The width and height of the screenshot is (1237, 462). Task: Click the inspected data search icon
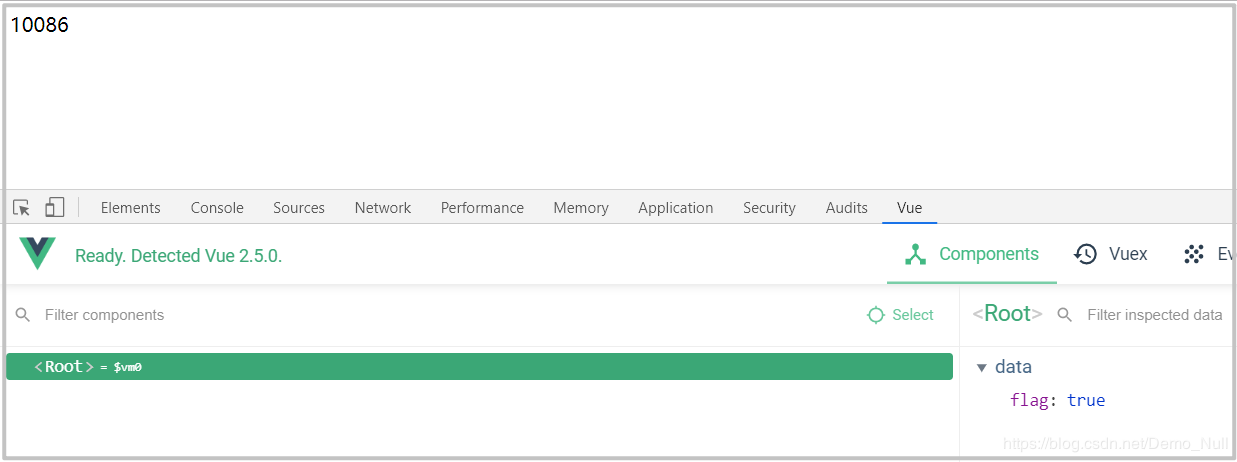(x=1065, y=315)
